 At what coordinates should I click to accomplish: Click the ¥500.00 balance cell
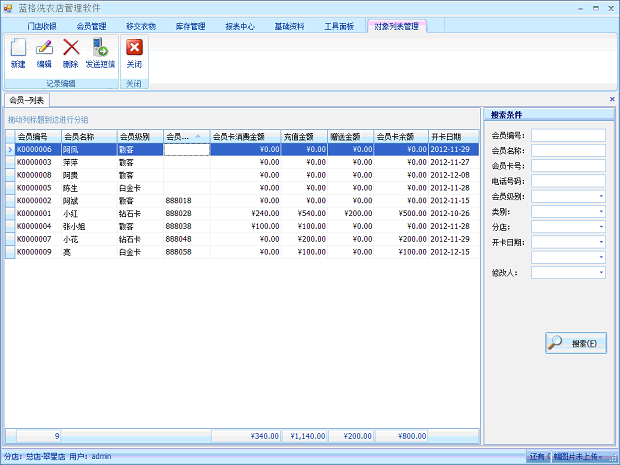[401, 214]
